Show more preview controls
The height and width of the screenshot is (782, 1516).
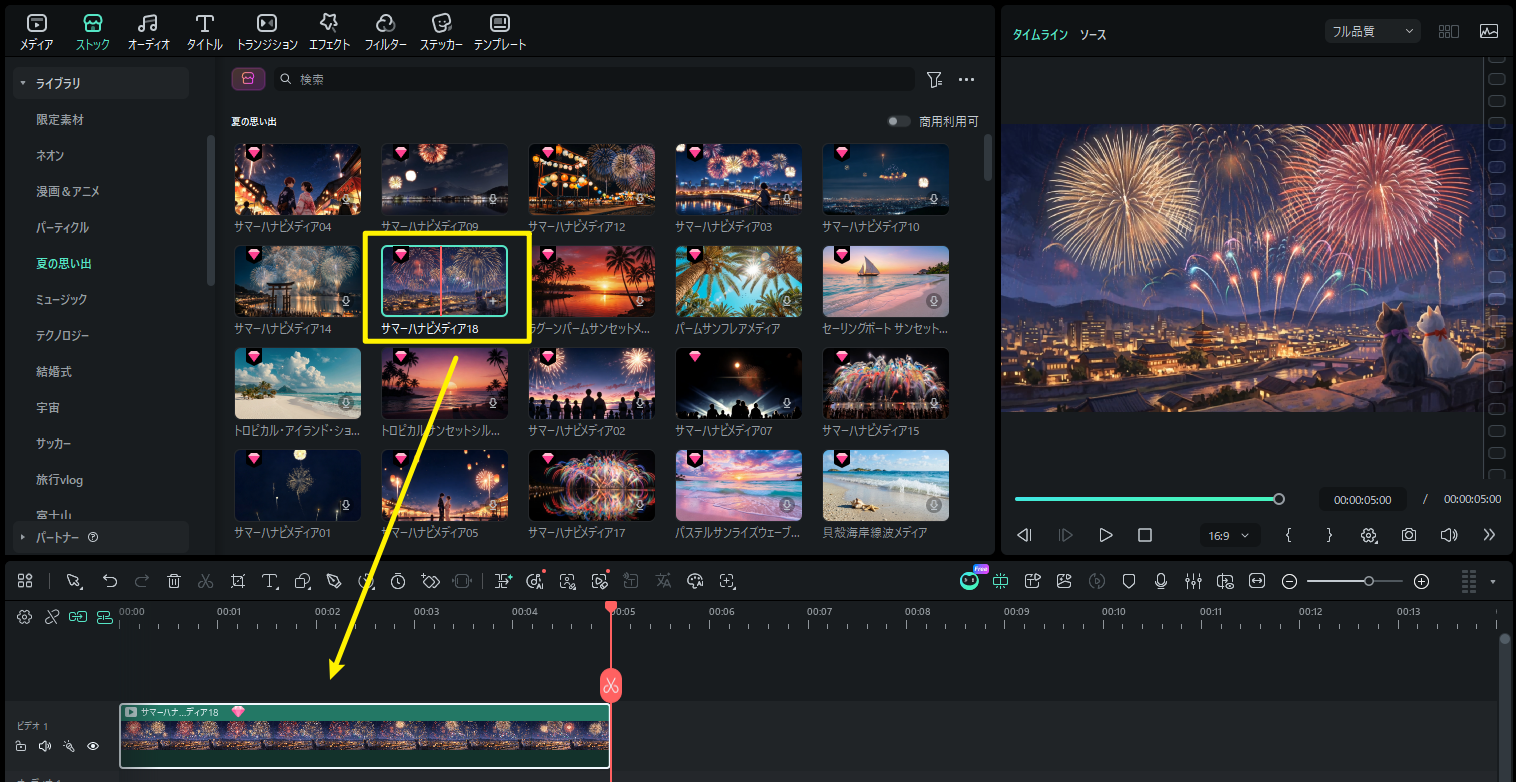pos(1489,535)
